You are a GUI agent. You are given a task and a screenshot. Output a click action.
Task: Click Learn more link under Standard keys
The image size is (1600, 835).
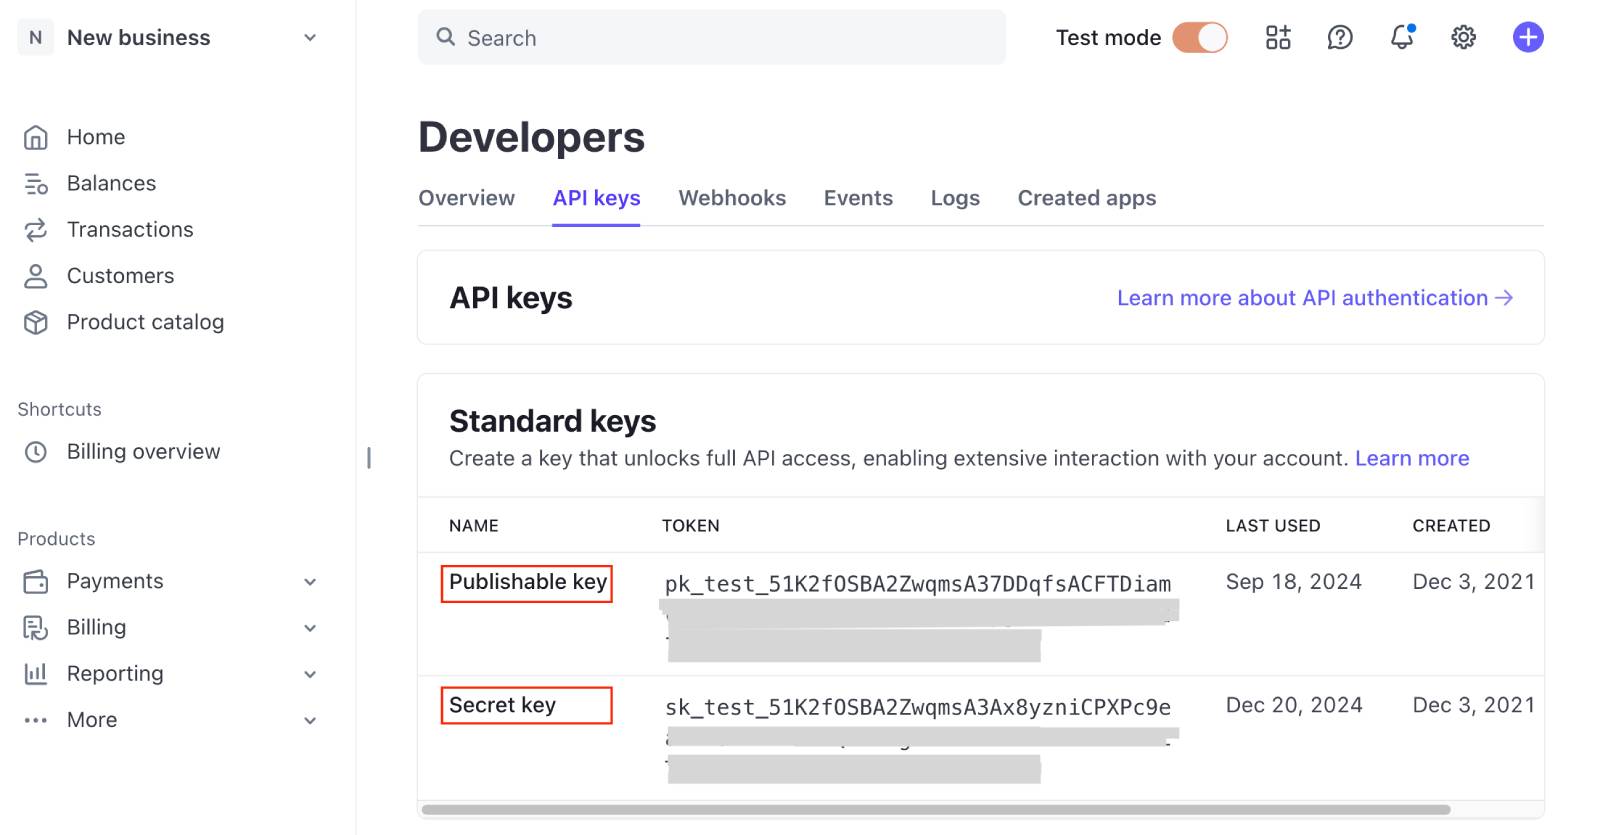point(1411,458)
